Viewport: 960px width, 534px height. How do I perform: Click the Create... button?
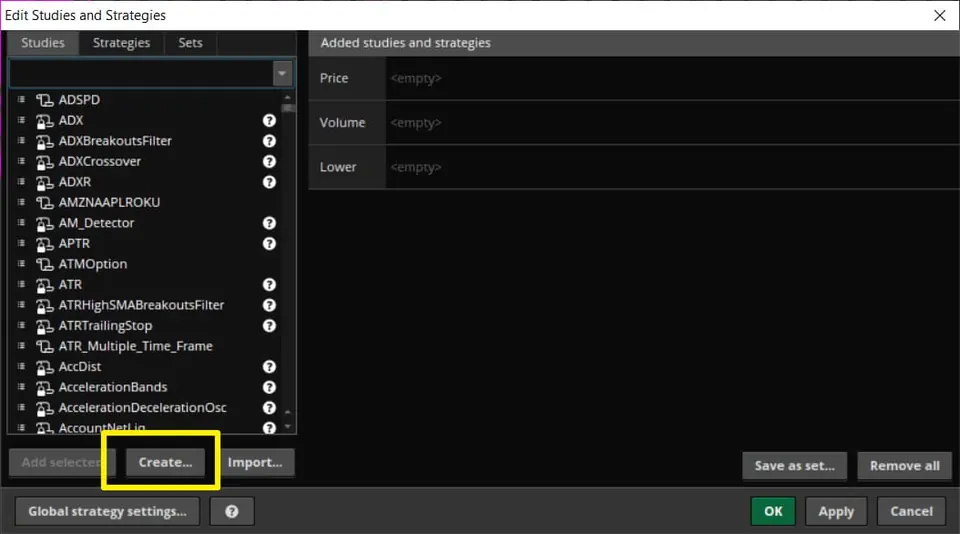tap(165, 462)
